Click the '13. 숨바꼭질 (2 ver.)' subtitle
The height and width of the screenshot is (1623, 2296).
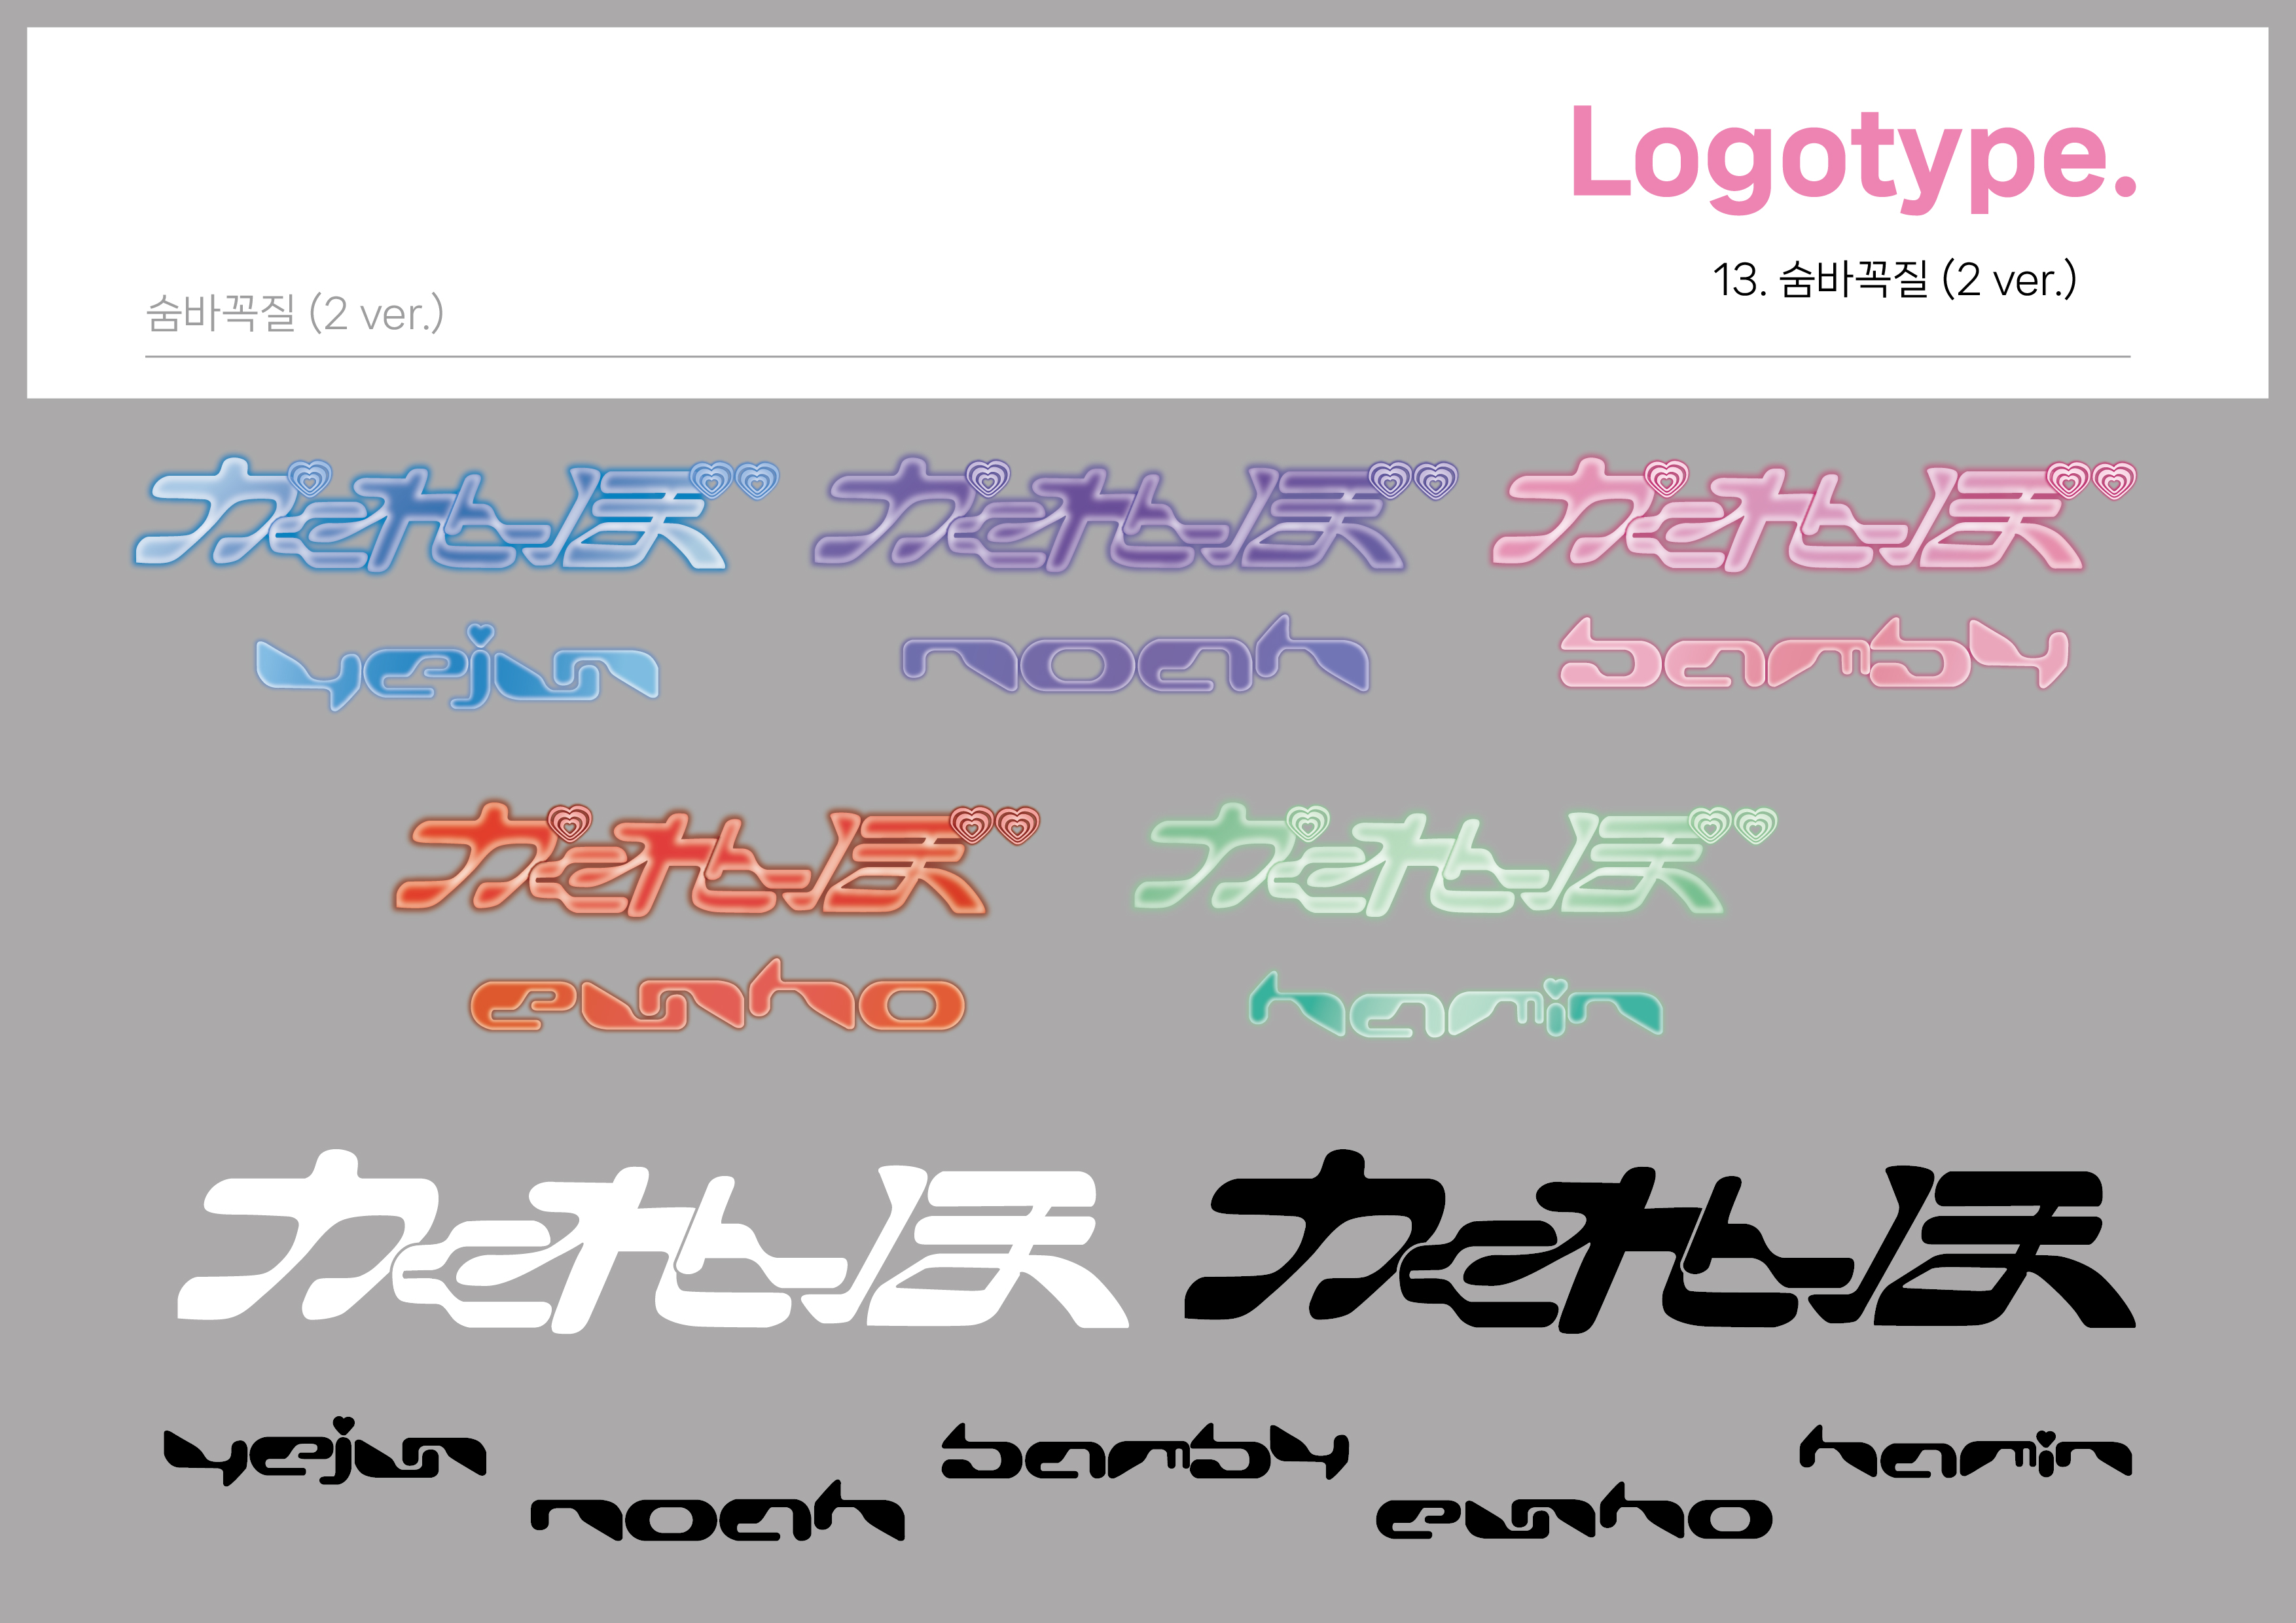(x=1894, y=280)
